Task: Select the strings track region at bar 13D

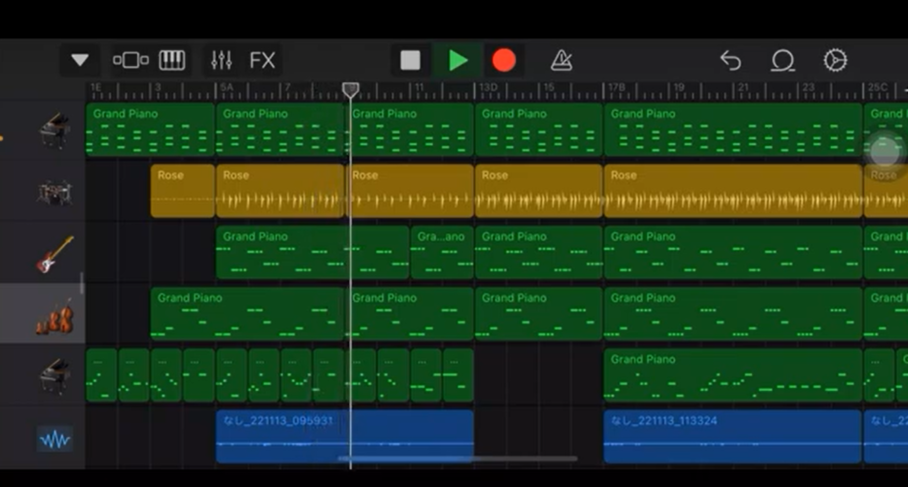Action: pos(539,314)
